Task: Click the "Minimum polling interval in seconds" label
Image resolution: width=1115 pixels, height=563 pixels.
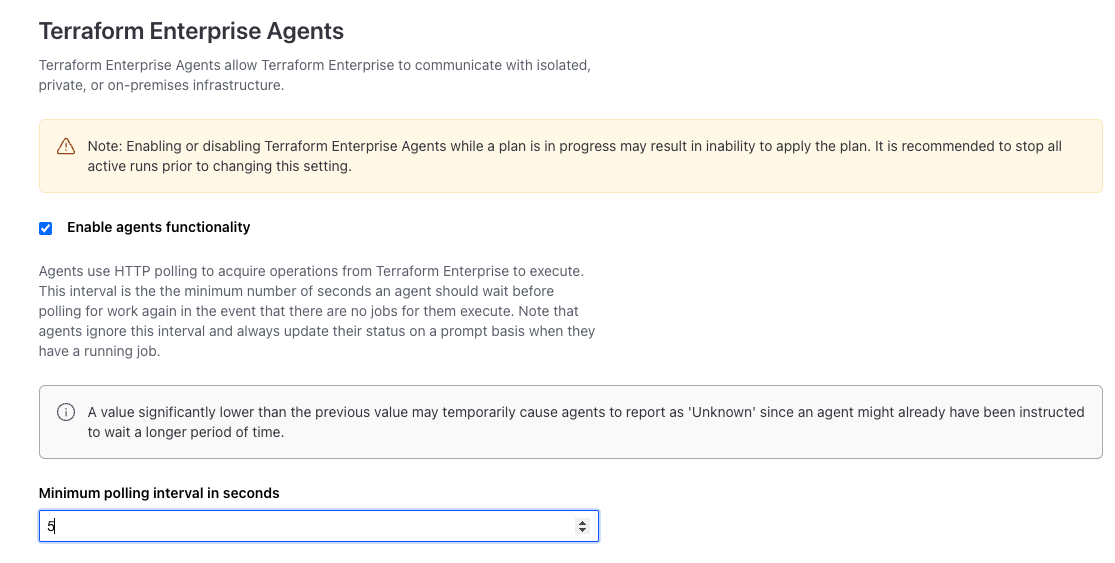Action: pos(159,493)
